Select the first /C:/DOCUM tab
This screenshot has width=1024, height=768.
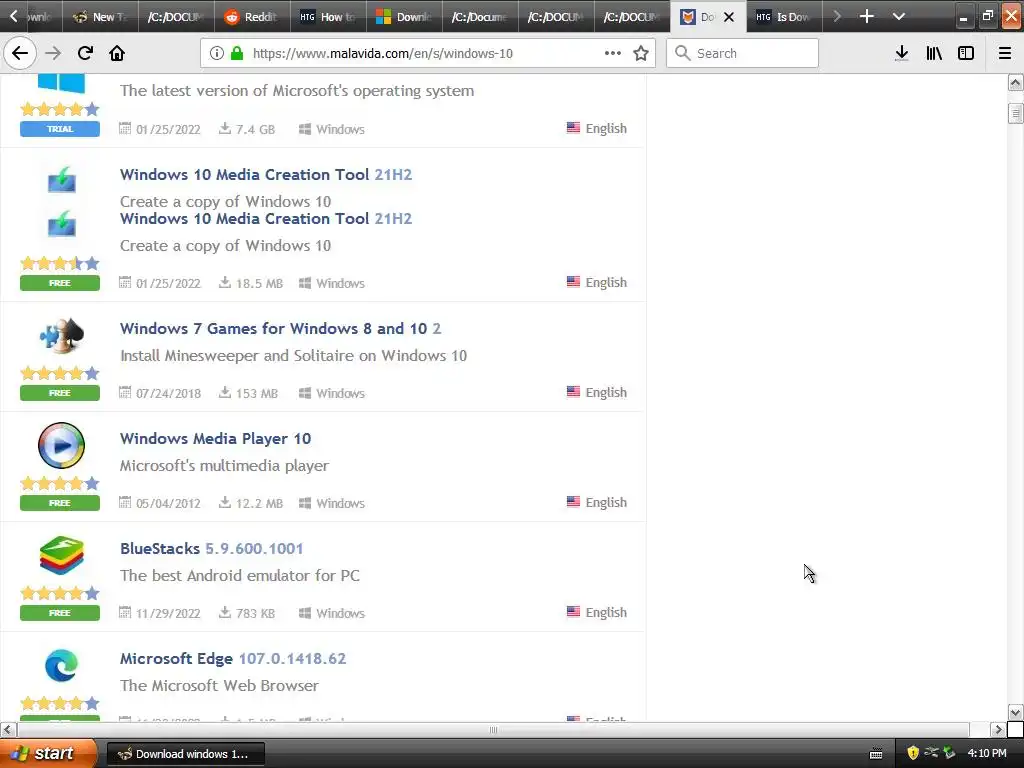[176, 16]
